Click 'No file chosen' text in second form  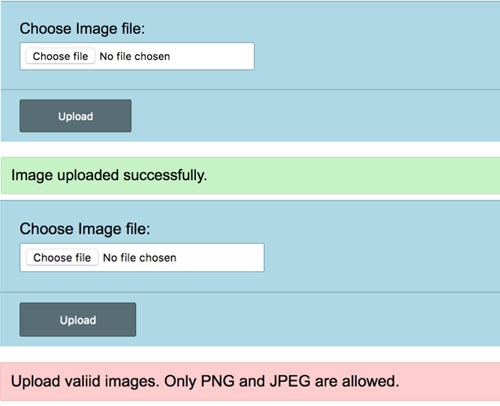pos(140,258)
